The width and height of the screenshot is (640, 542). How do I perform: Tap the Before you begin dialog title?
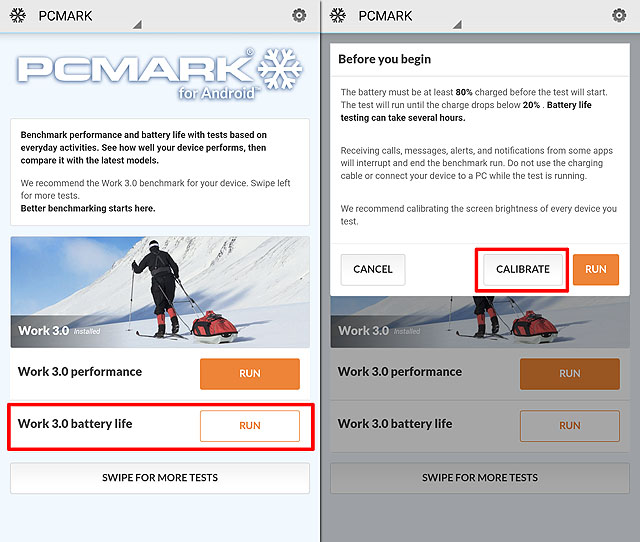(384, 59)
